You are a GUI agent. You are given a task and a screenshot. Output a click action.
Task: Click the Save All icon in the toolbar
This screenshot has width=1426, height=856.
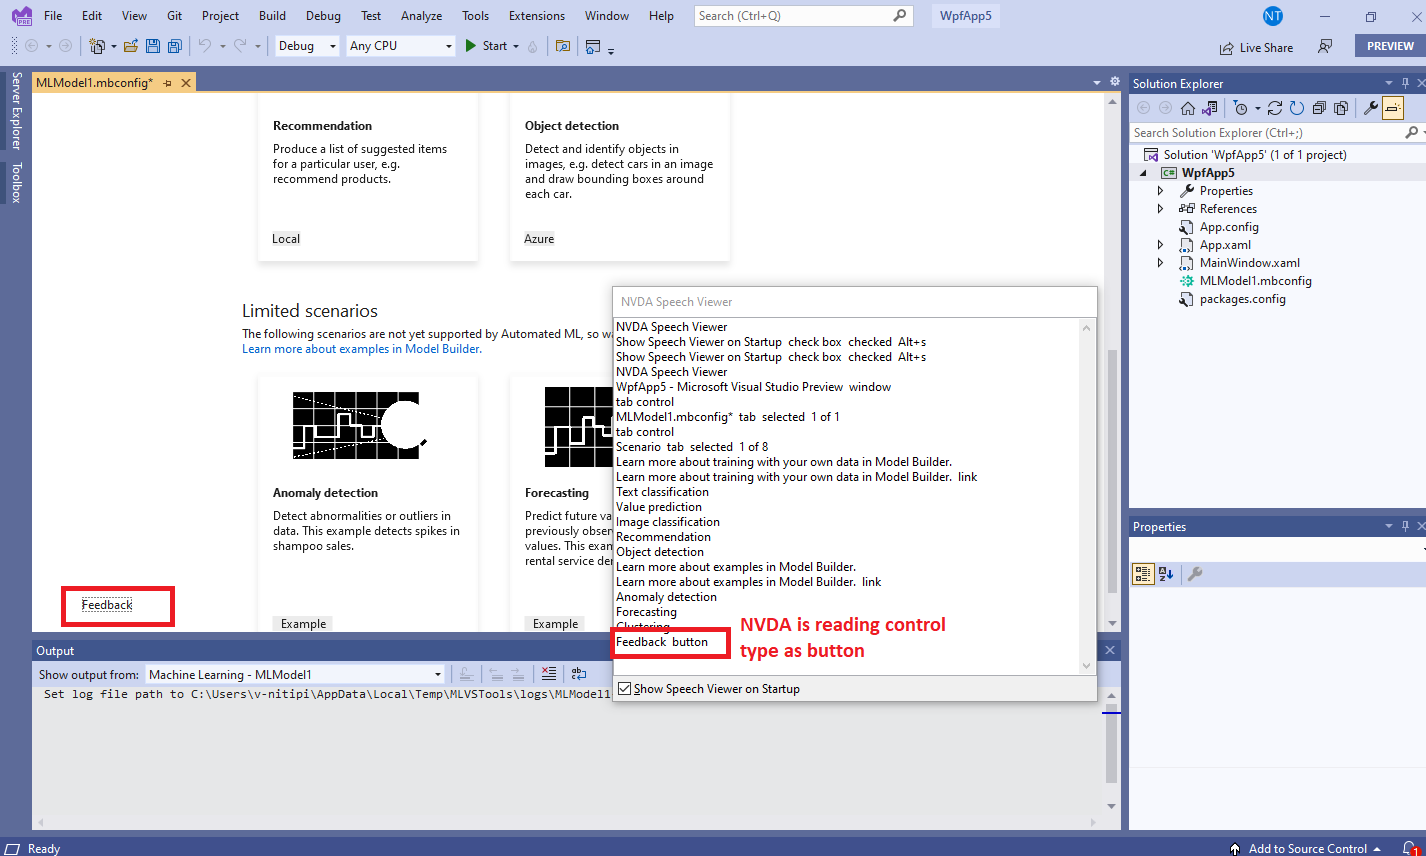click(174, 46)
